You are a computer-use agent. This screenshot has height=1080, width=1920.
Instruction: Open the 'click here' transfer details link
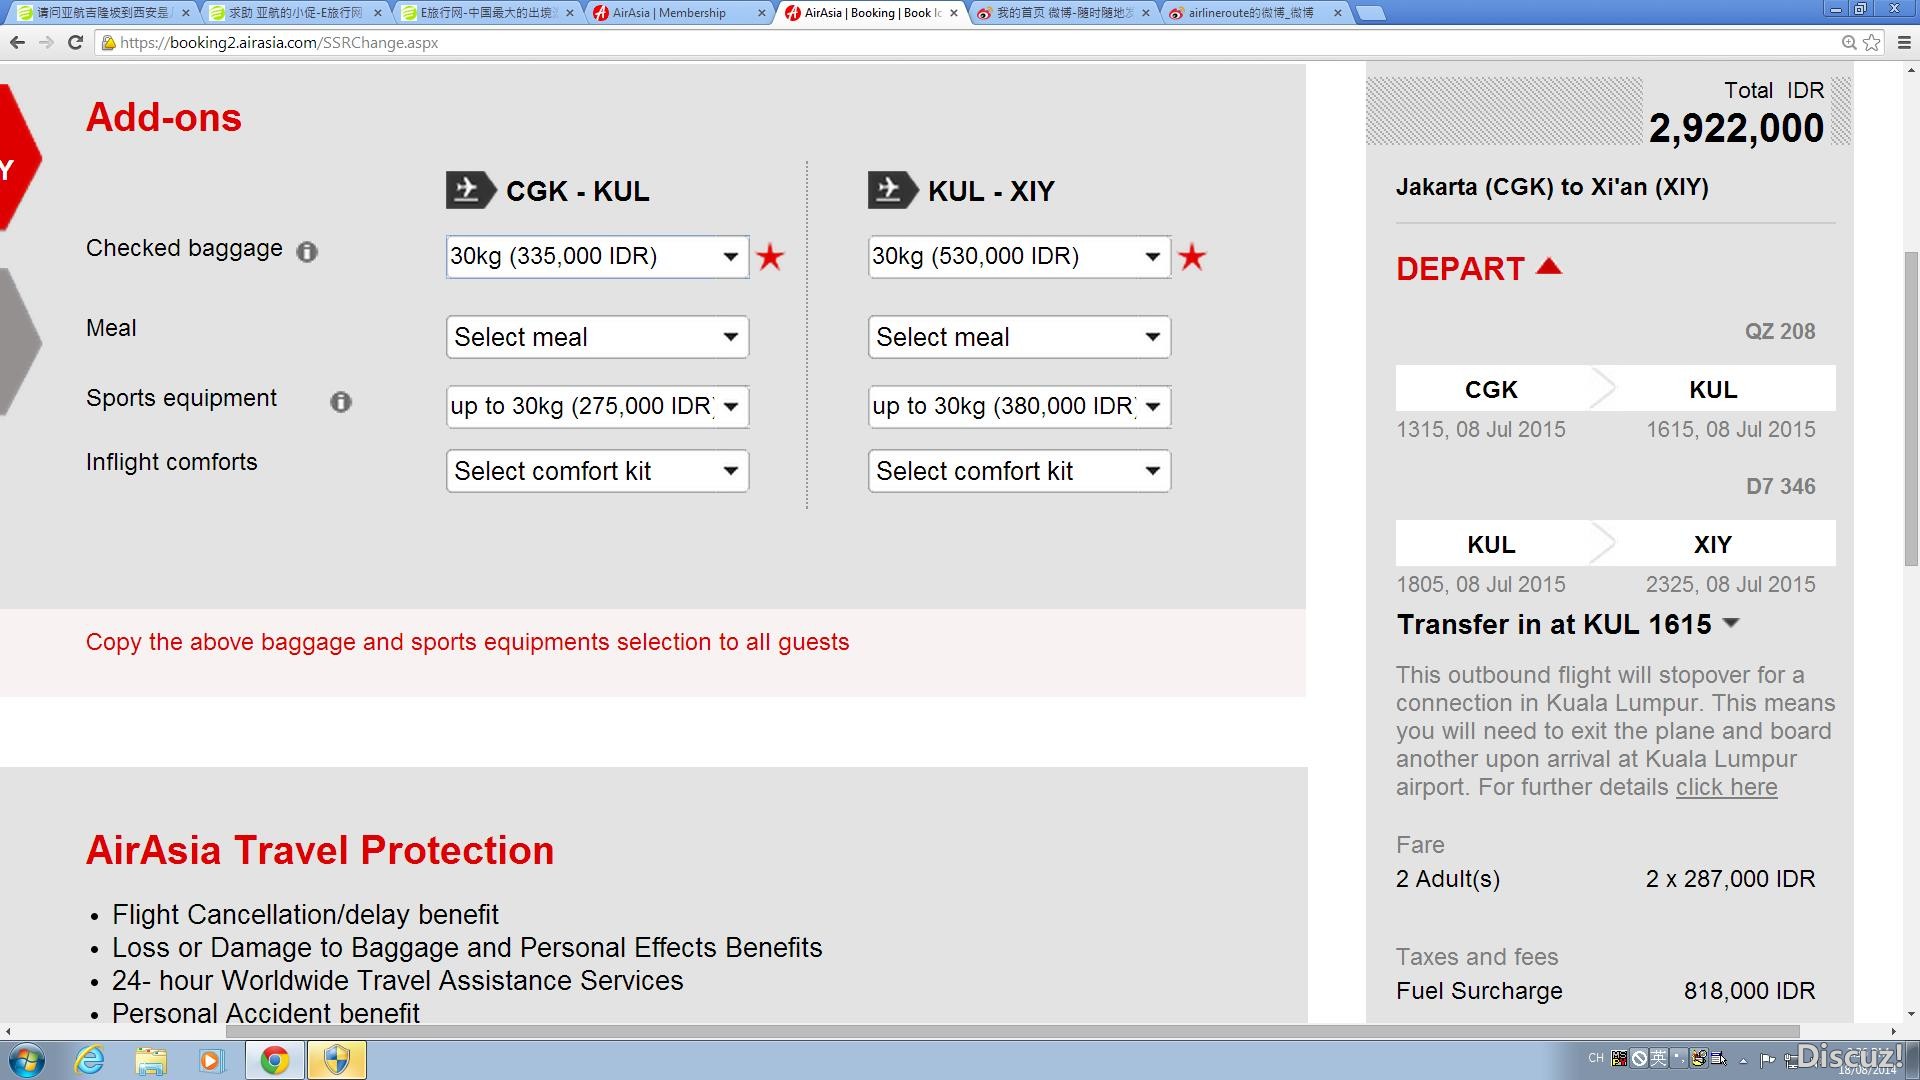point(1726,788)
